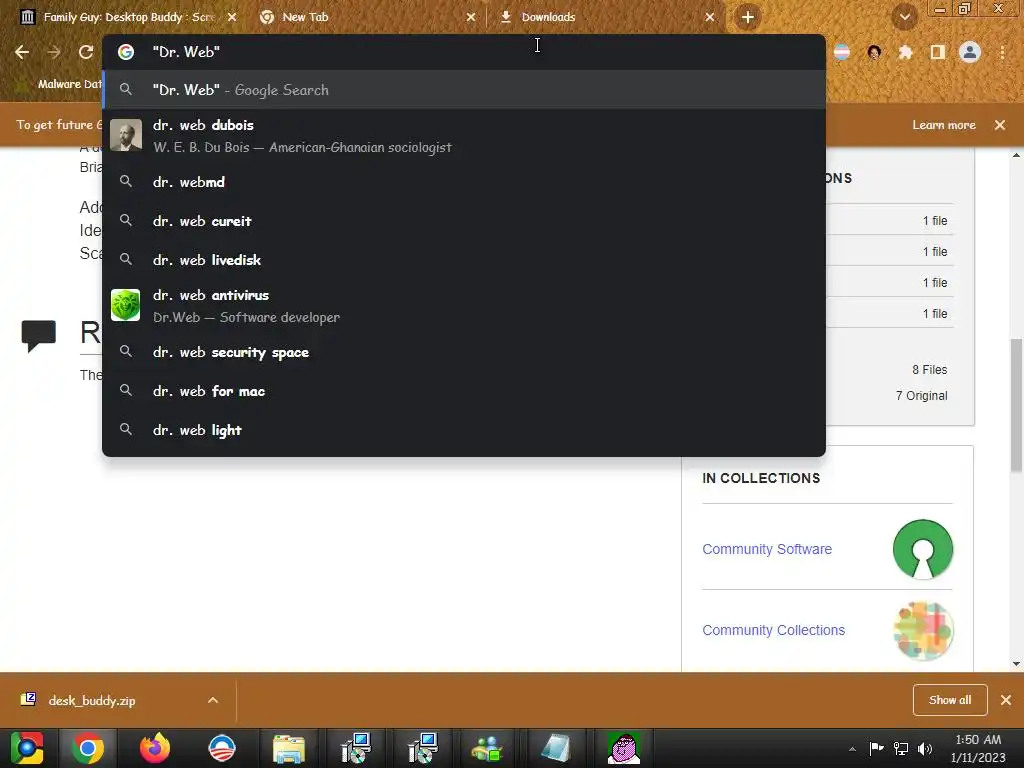Close the downloads shelf

[1006, 700]
